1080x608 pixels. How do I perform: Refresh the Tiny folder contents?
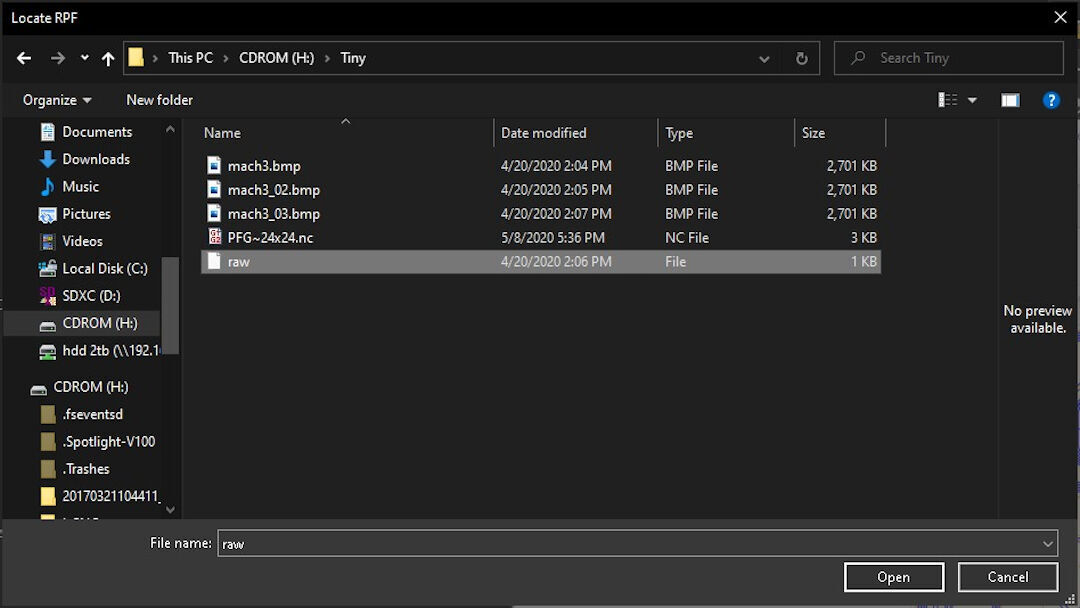click(x=800, y=58)
